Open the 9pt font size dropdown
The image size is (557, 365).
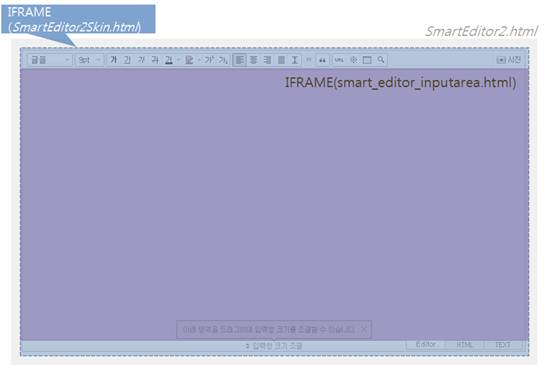coord(90,60)
